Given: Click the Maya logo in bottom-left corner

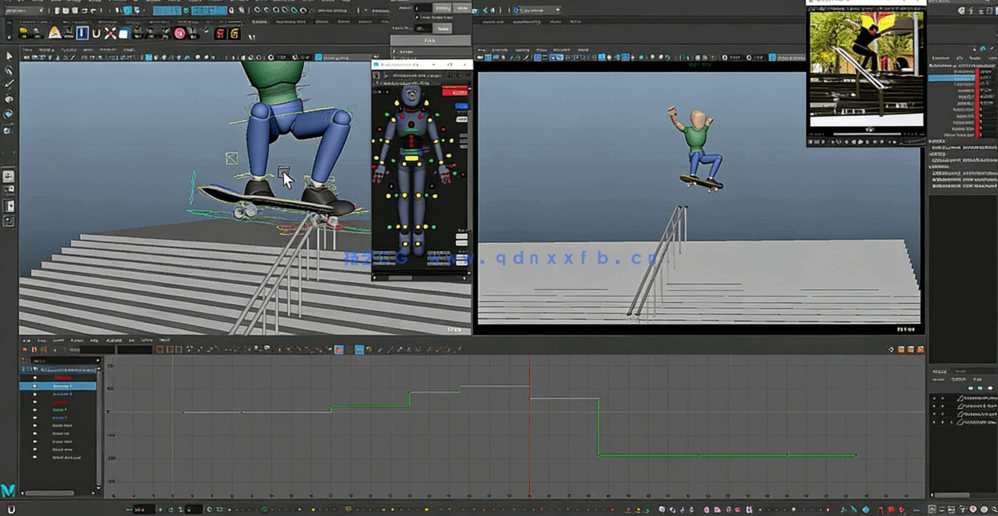Looking at the screenshot, I should [9, 490].
